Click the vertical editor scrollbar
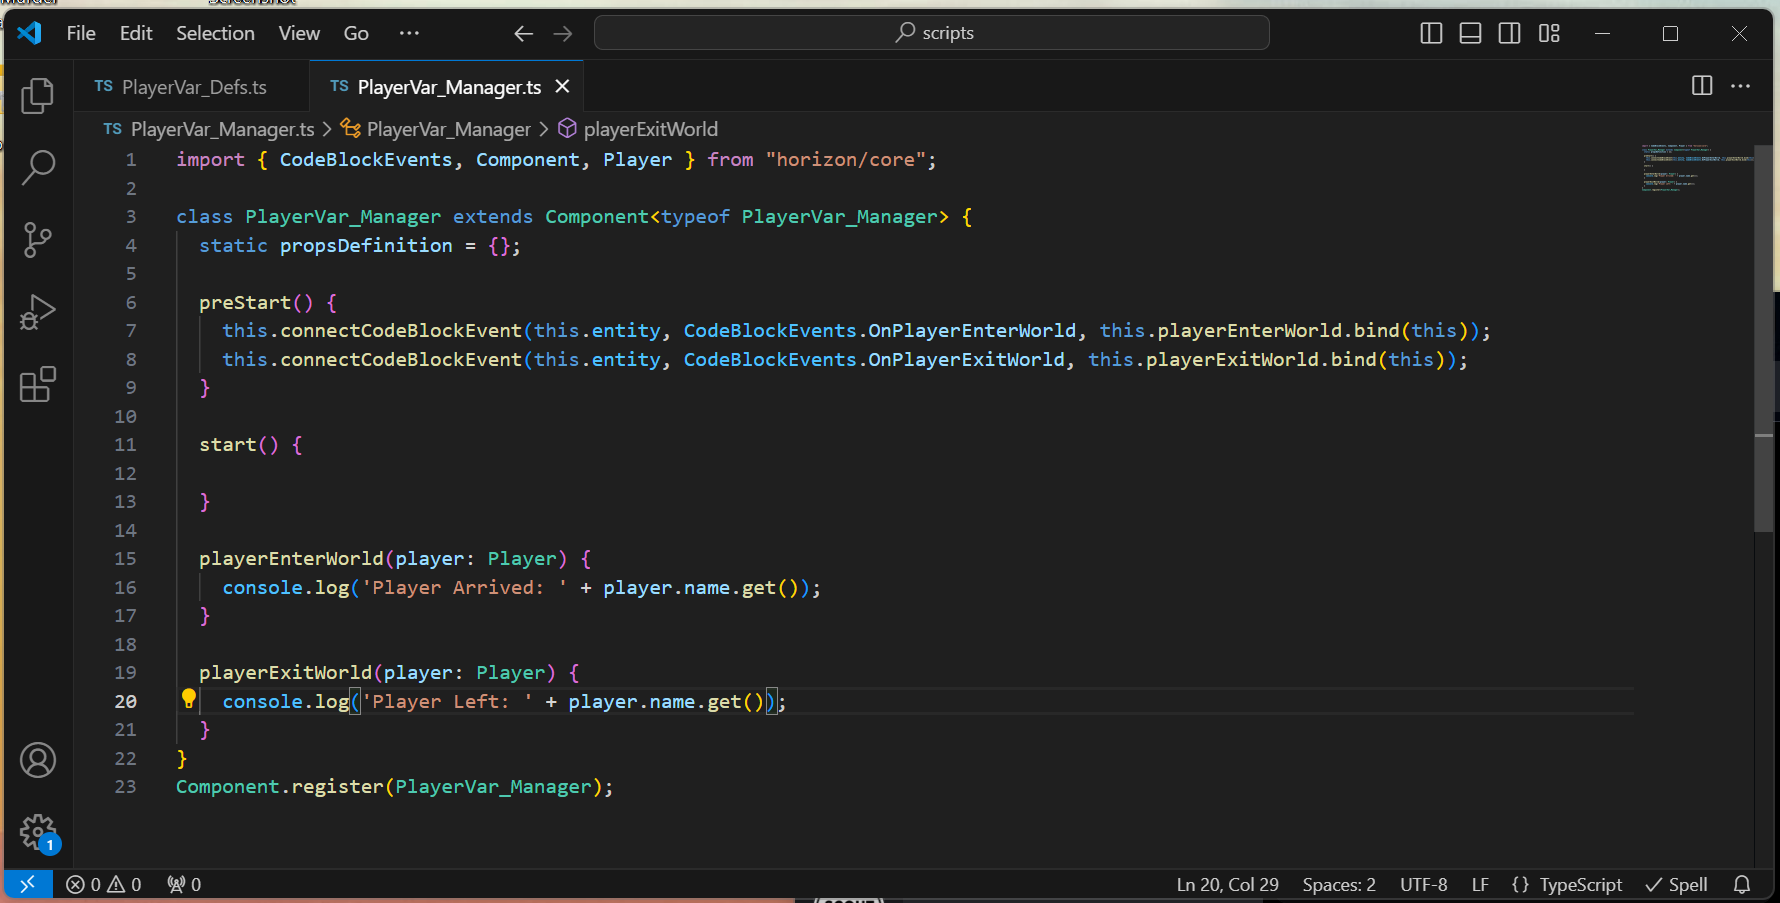The image size is (1780, 903). point(1764,338)
